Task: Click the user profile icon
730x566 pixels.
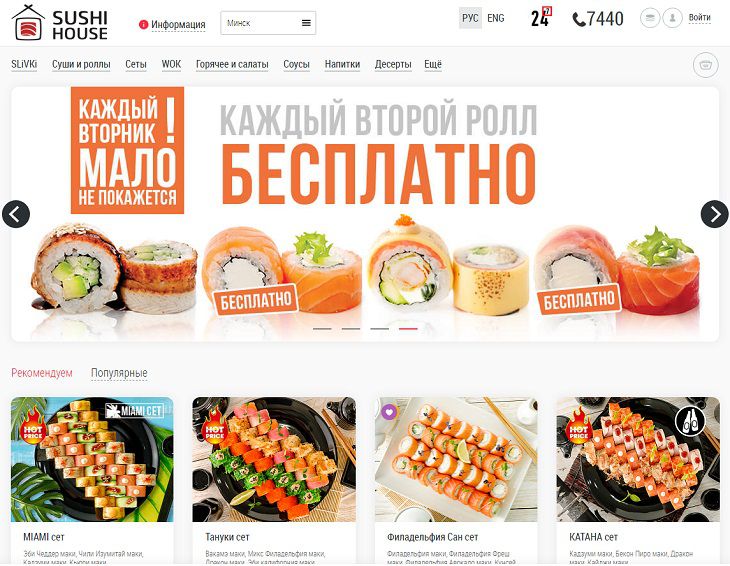Action: tap(672, 18)
